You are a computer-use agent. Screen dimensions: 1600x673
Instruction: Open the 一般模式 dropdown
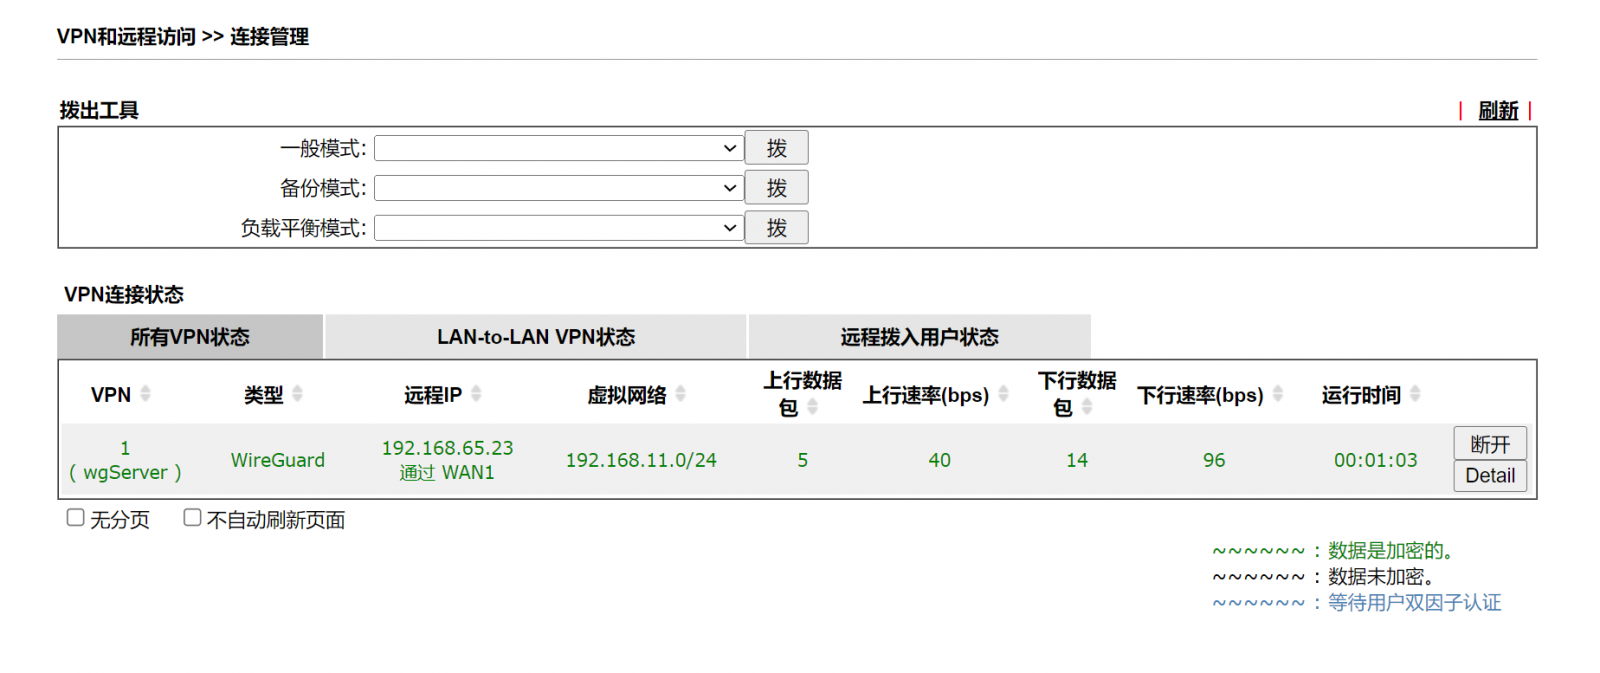(x=558, y=148)
